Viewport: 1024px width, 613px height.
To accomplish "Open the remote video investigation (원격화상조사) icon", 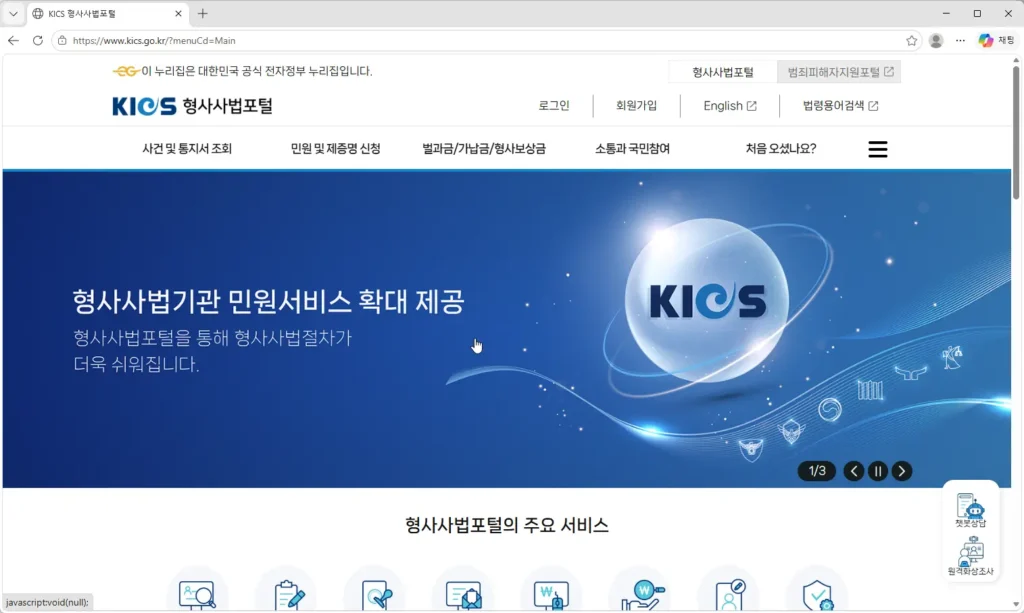I will pyautogui.click(x=970, y=556).
